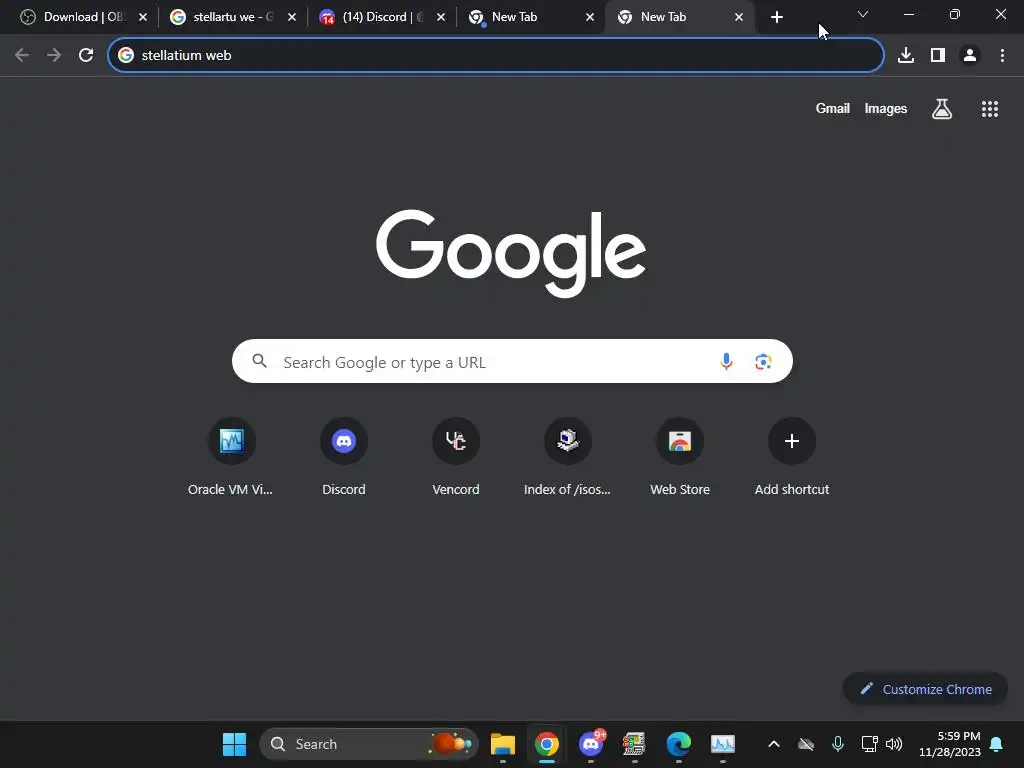Screen dimensions: 1024x768
Task: Open File Explorer from the taskbar
Action: coord(503,744)
